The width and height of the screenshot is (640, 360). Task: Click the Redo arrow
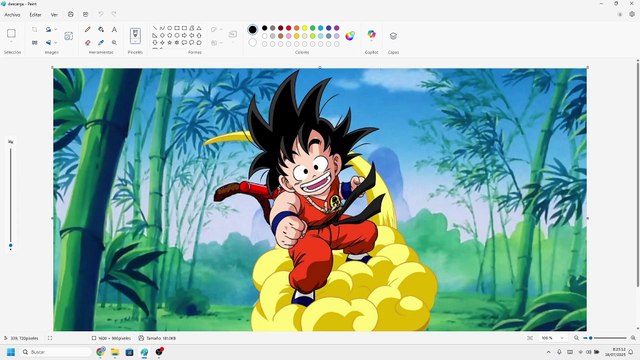[x=114, y=14]
